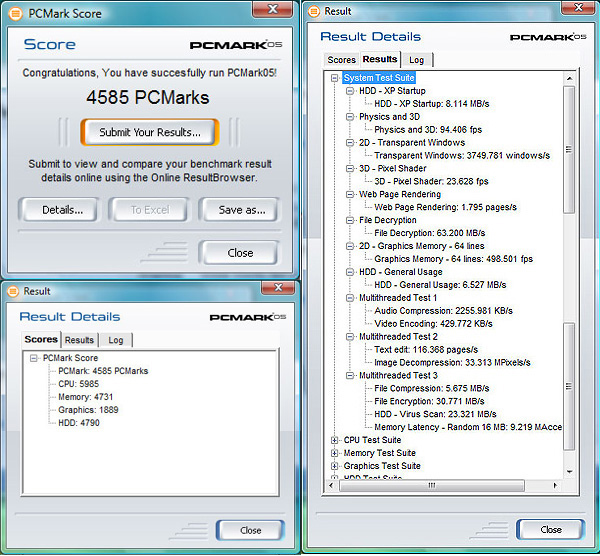Close the Scores Result window with X

coord(278,287)
